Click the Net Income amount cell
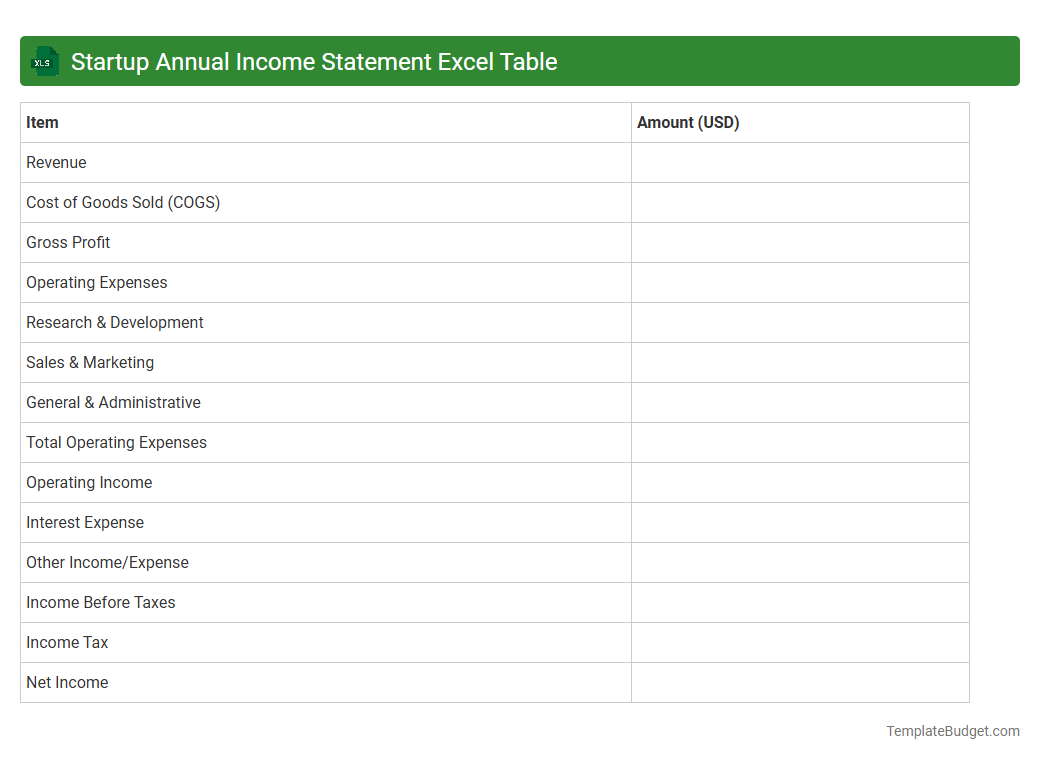Viewport: 1040px width, 760px height. click(x=800, y=682)
